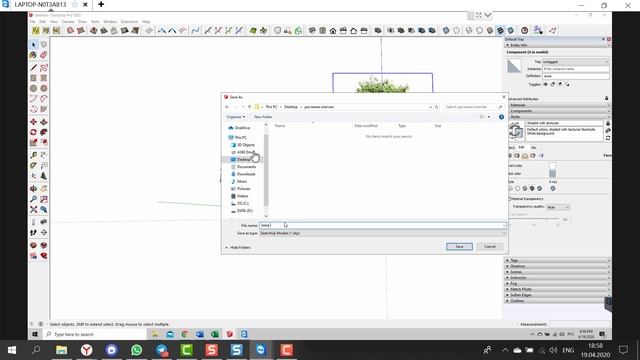This screenshot has height=360, width=640.
Task: Click the Cancel button in Save As
Action: [490, 247]
